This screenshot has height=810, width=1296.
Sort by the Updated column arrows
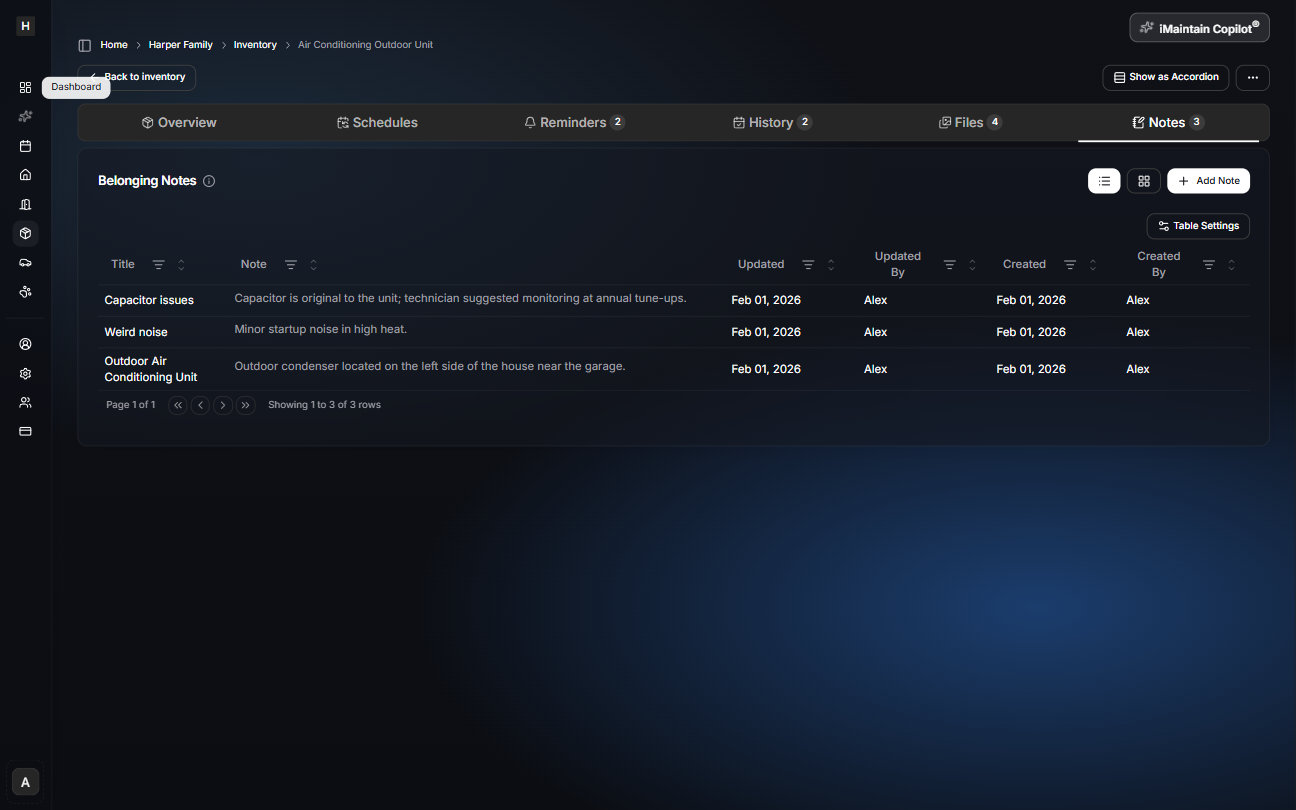[x=831, y=265]
